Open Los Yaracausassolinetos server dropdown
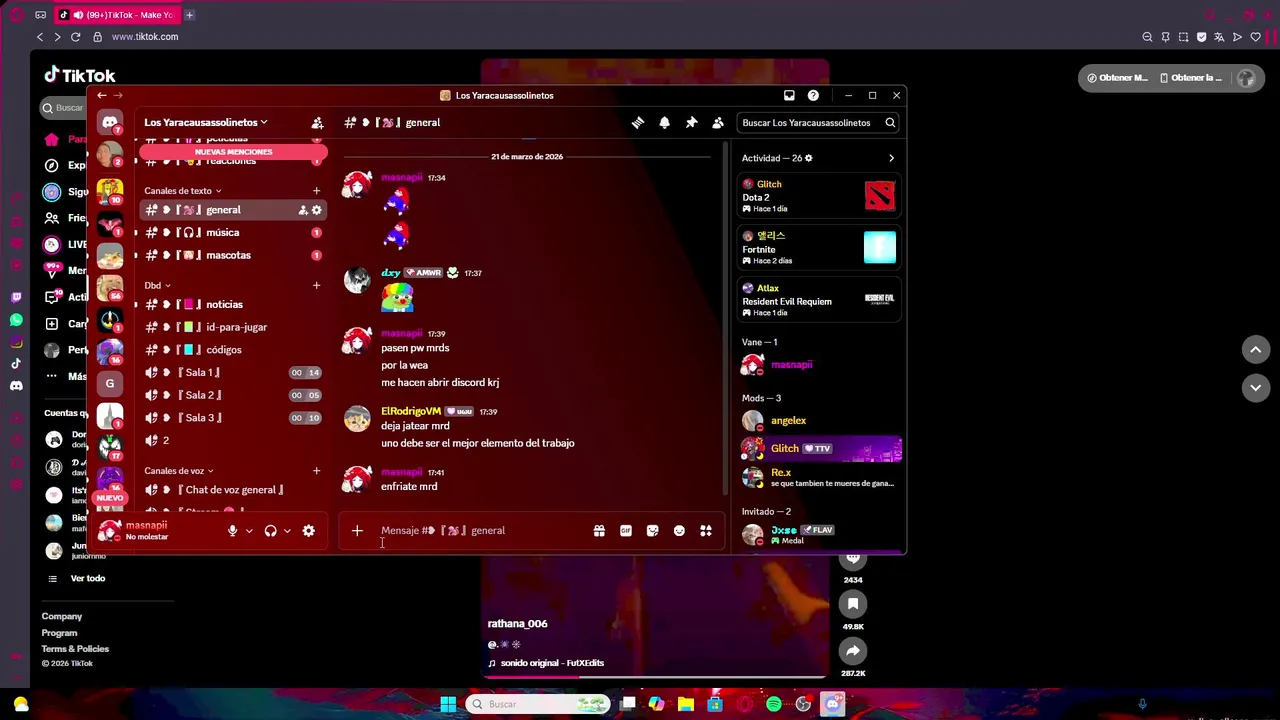This screenshot has height=720, width=1280. (x=205, y=122)
